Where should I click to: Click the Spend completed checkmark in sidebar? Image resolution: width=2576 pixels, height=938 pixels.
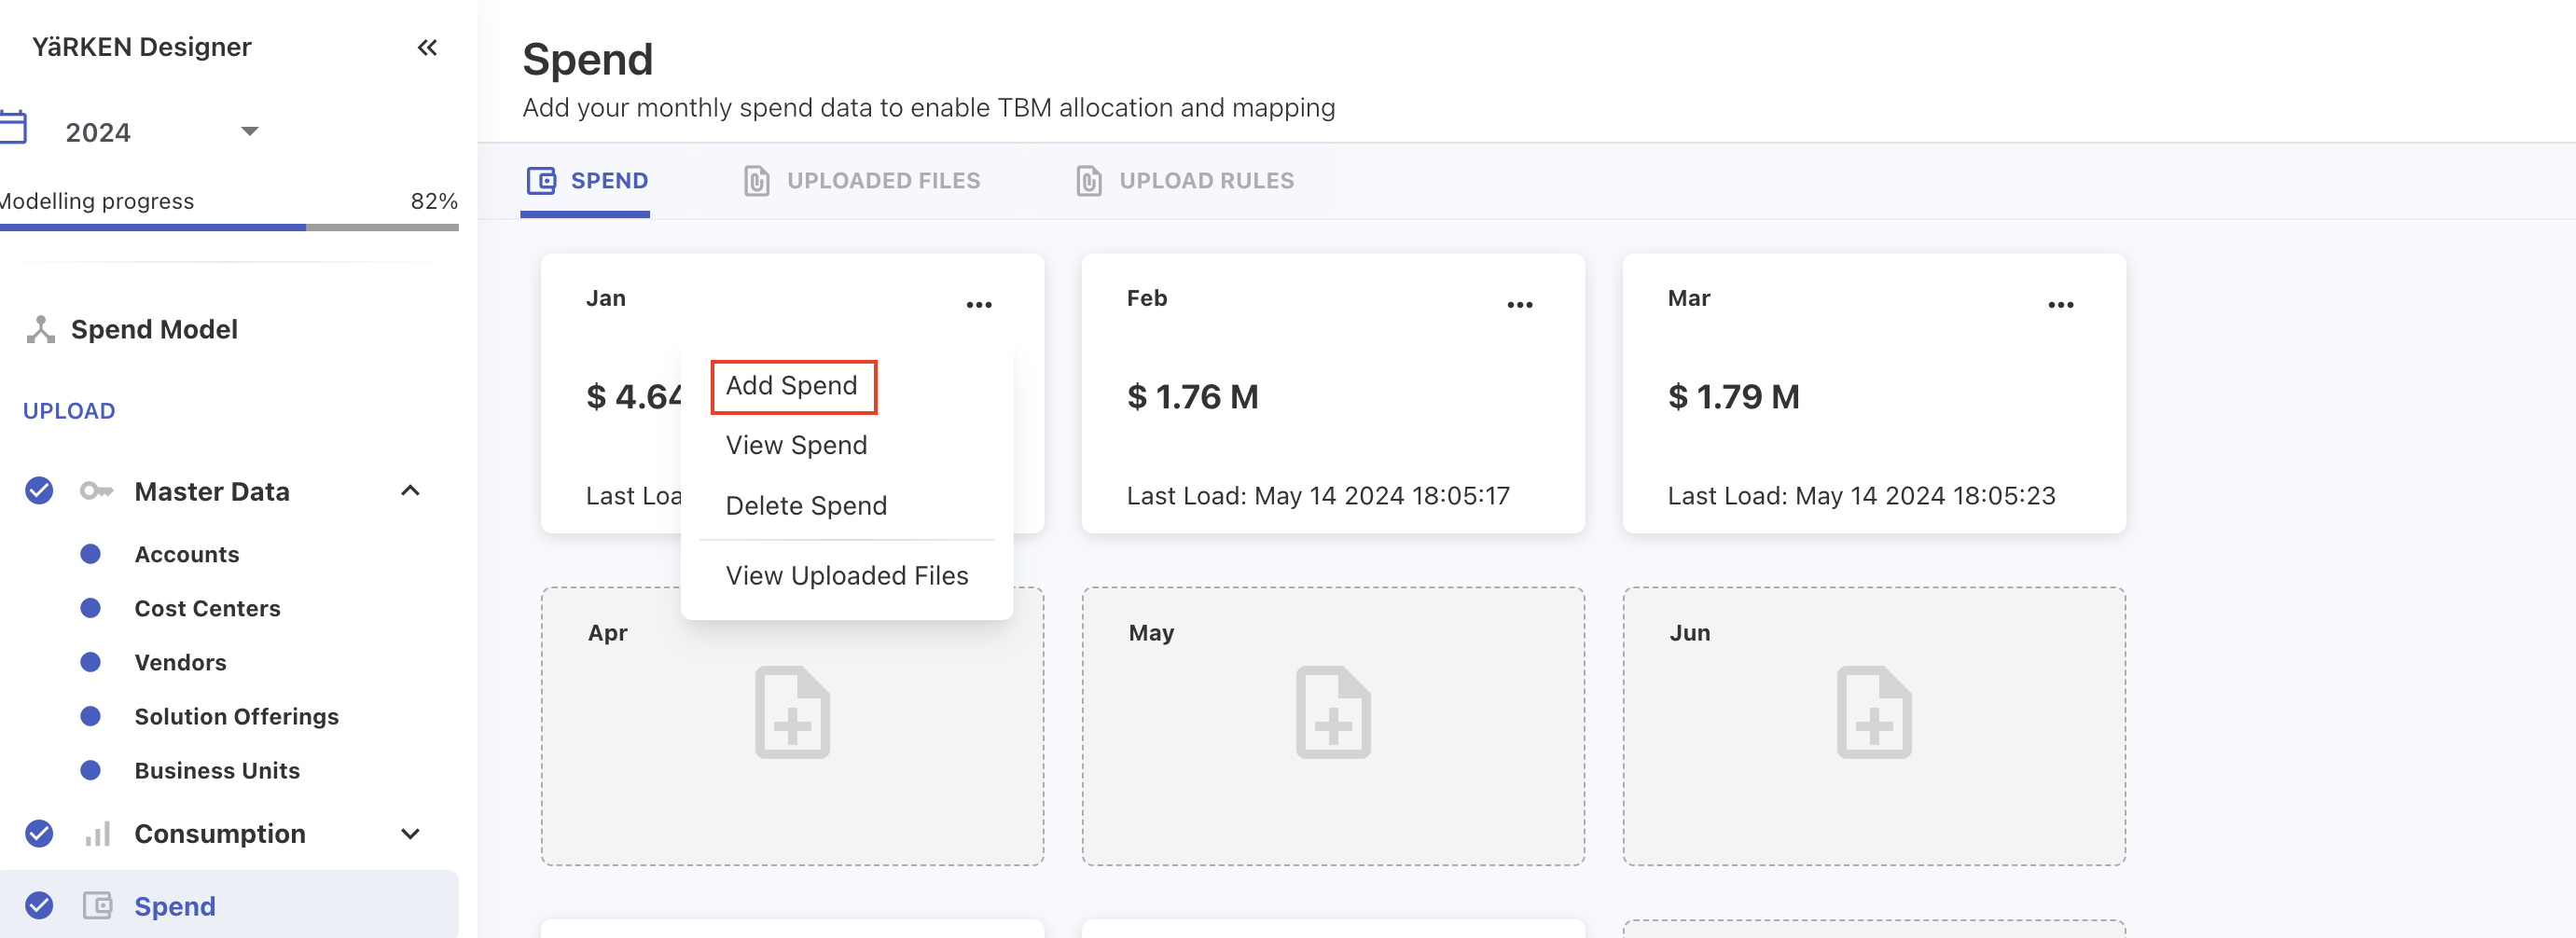[39, 905]
